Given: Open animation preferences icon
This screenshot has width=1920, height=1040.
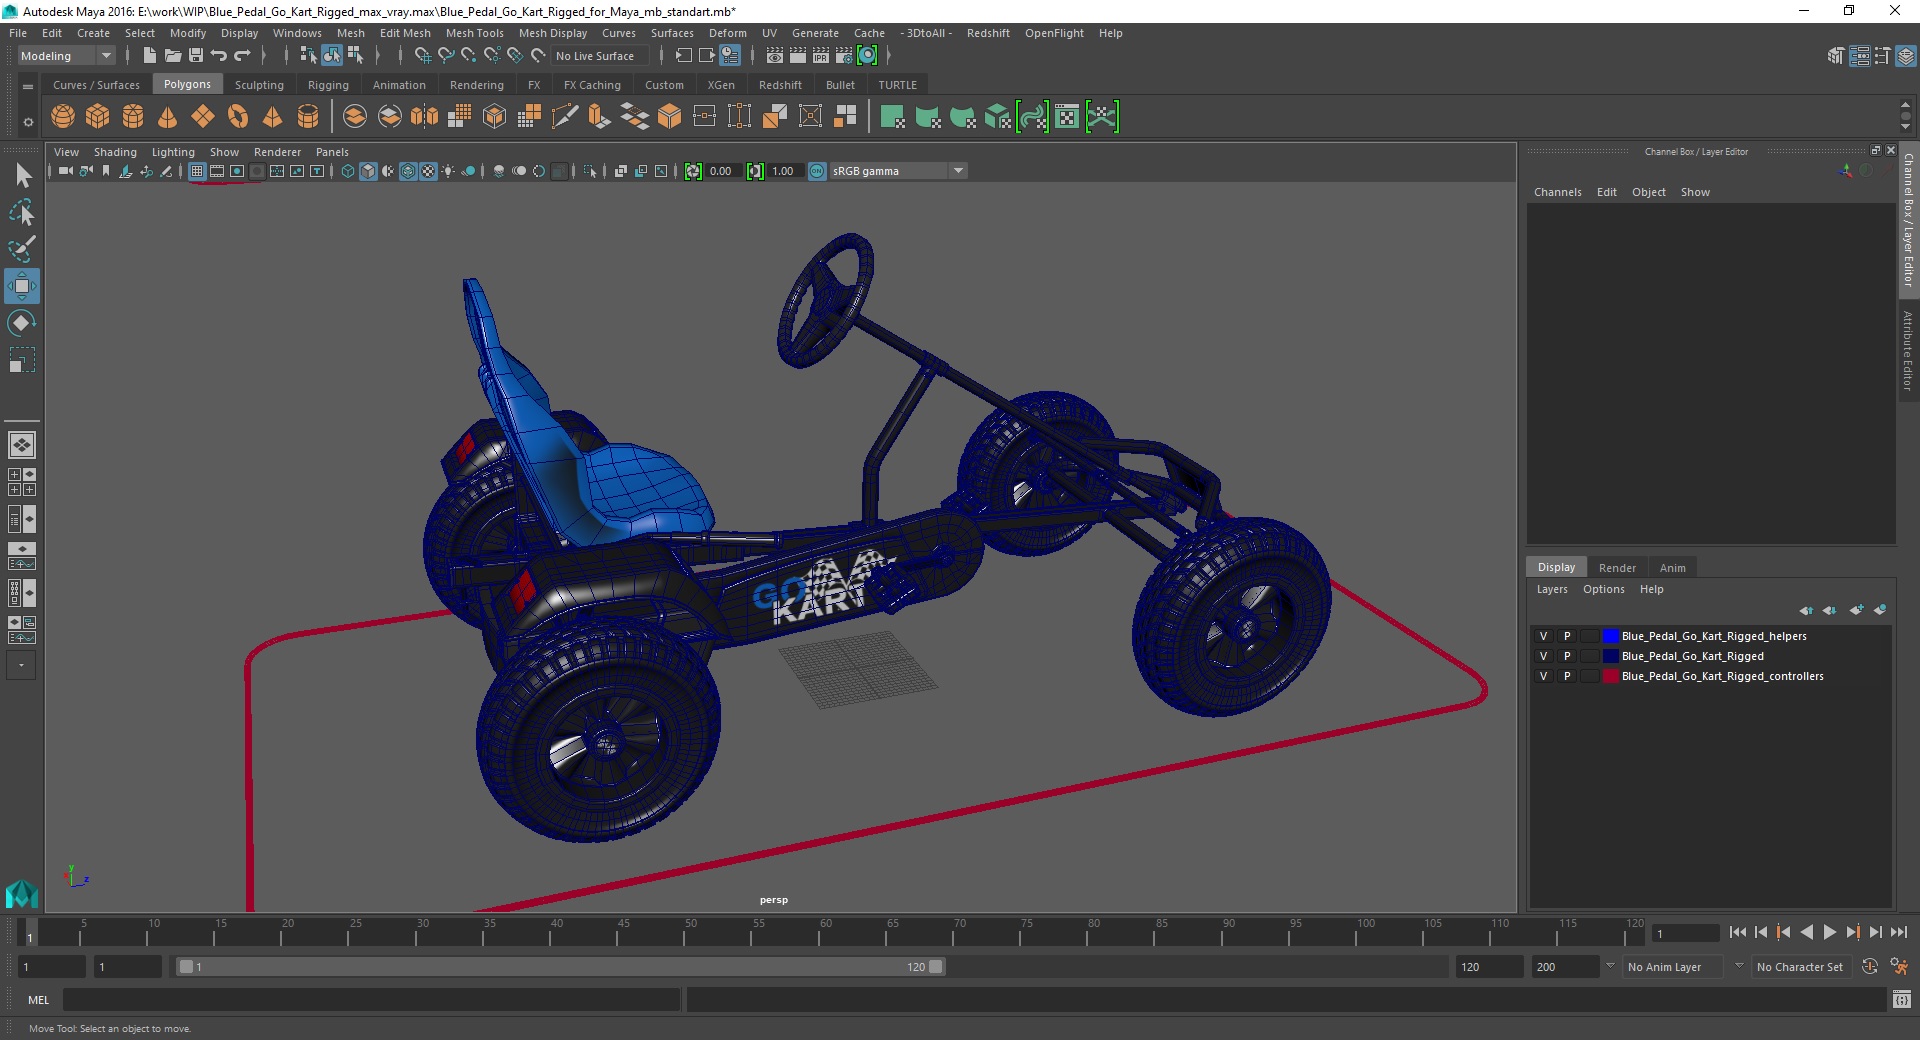Looking at the screenshot, I should (x=1900, y=967).
